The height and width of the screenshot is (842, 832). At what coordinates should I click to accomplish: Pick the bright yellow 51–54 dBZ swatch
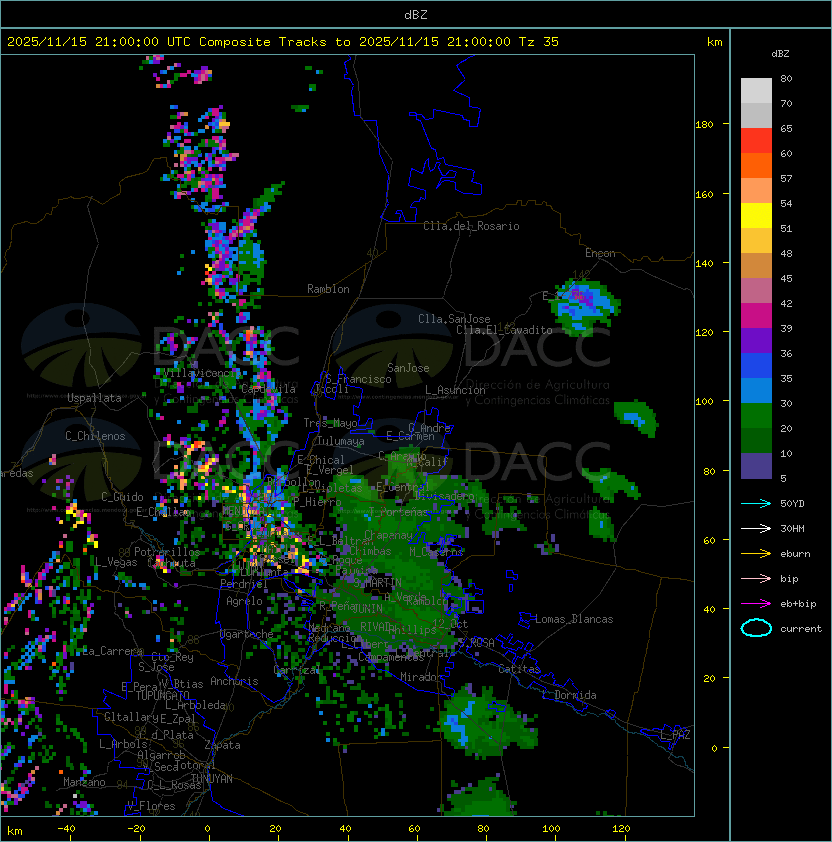756,216
